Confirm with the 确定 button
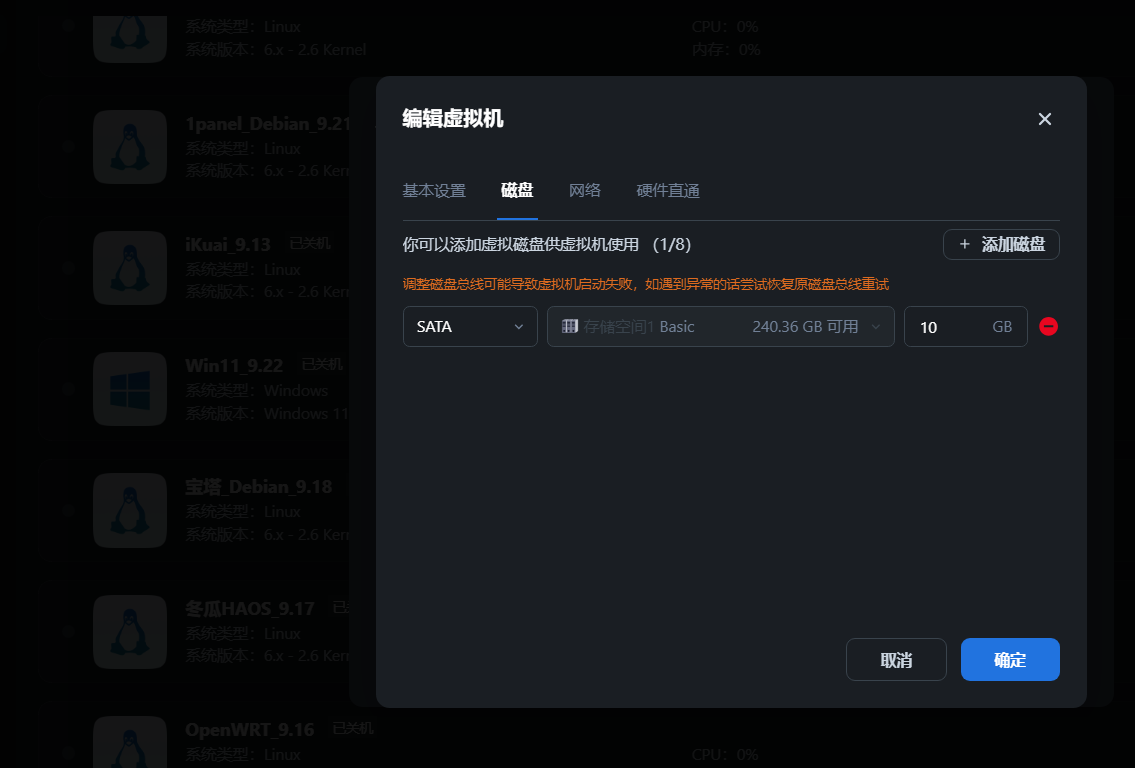Screen dimensions: 1135x768 pyautogui.click(x=1010, y=659)
